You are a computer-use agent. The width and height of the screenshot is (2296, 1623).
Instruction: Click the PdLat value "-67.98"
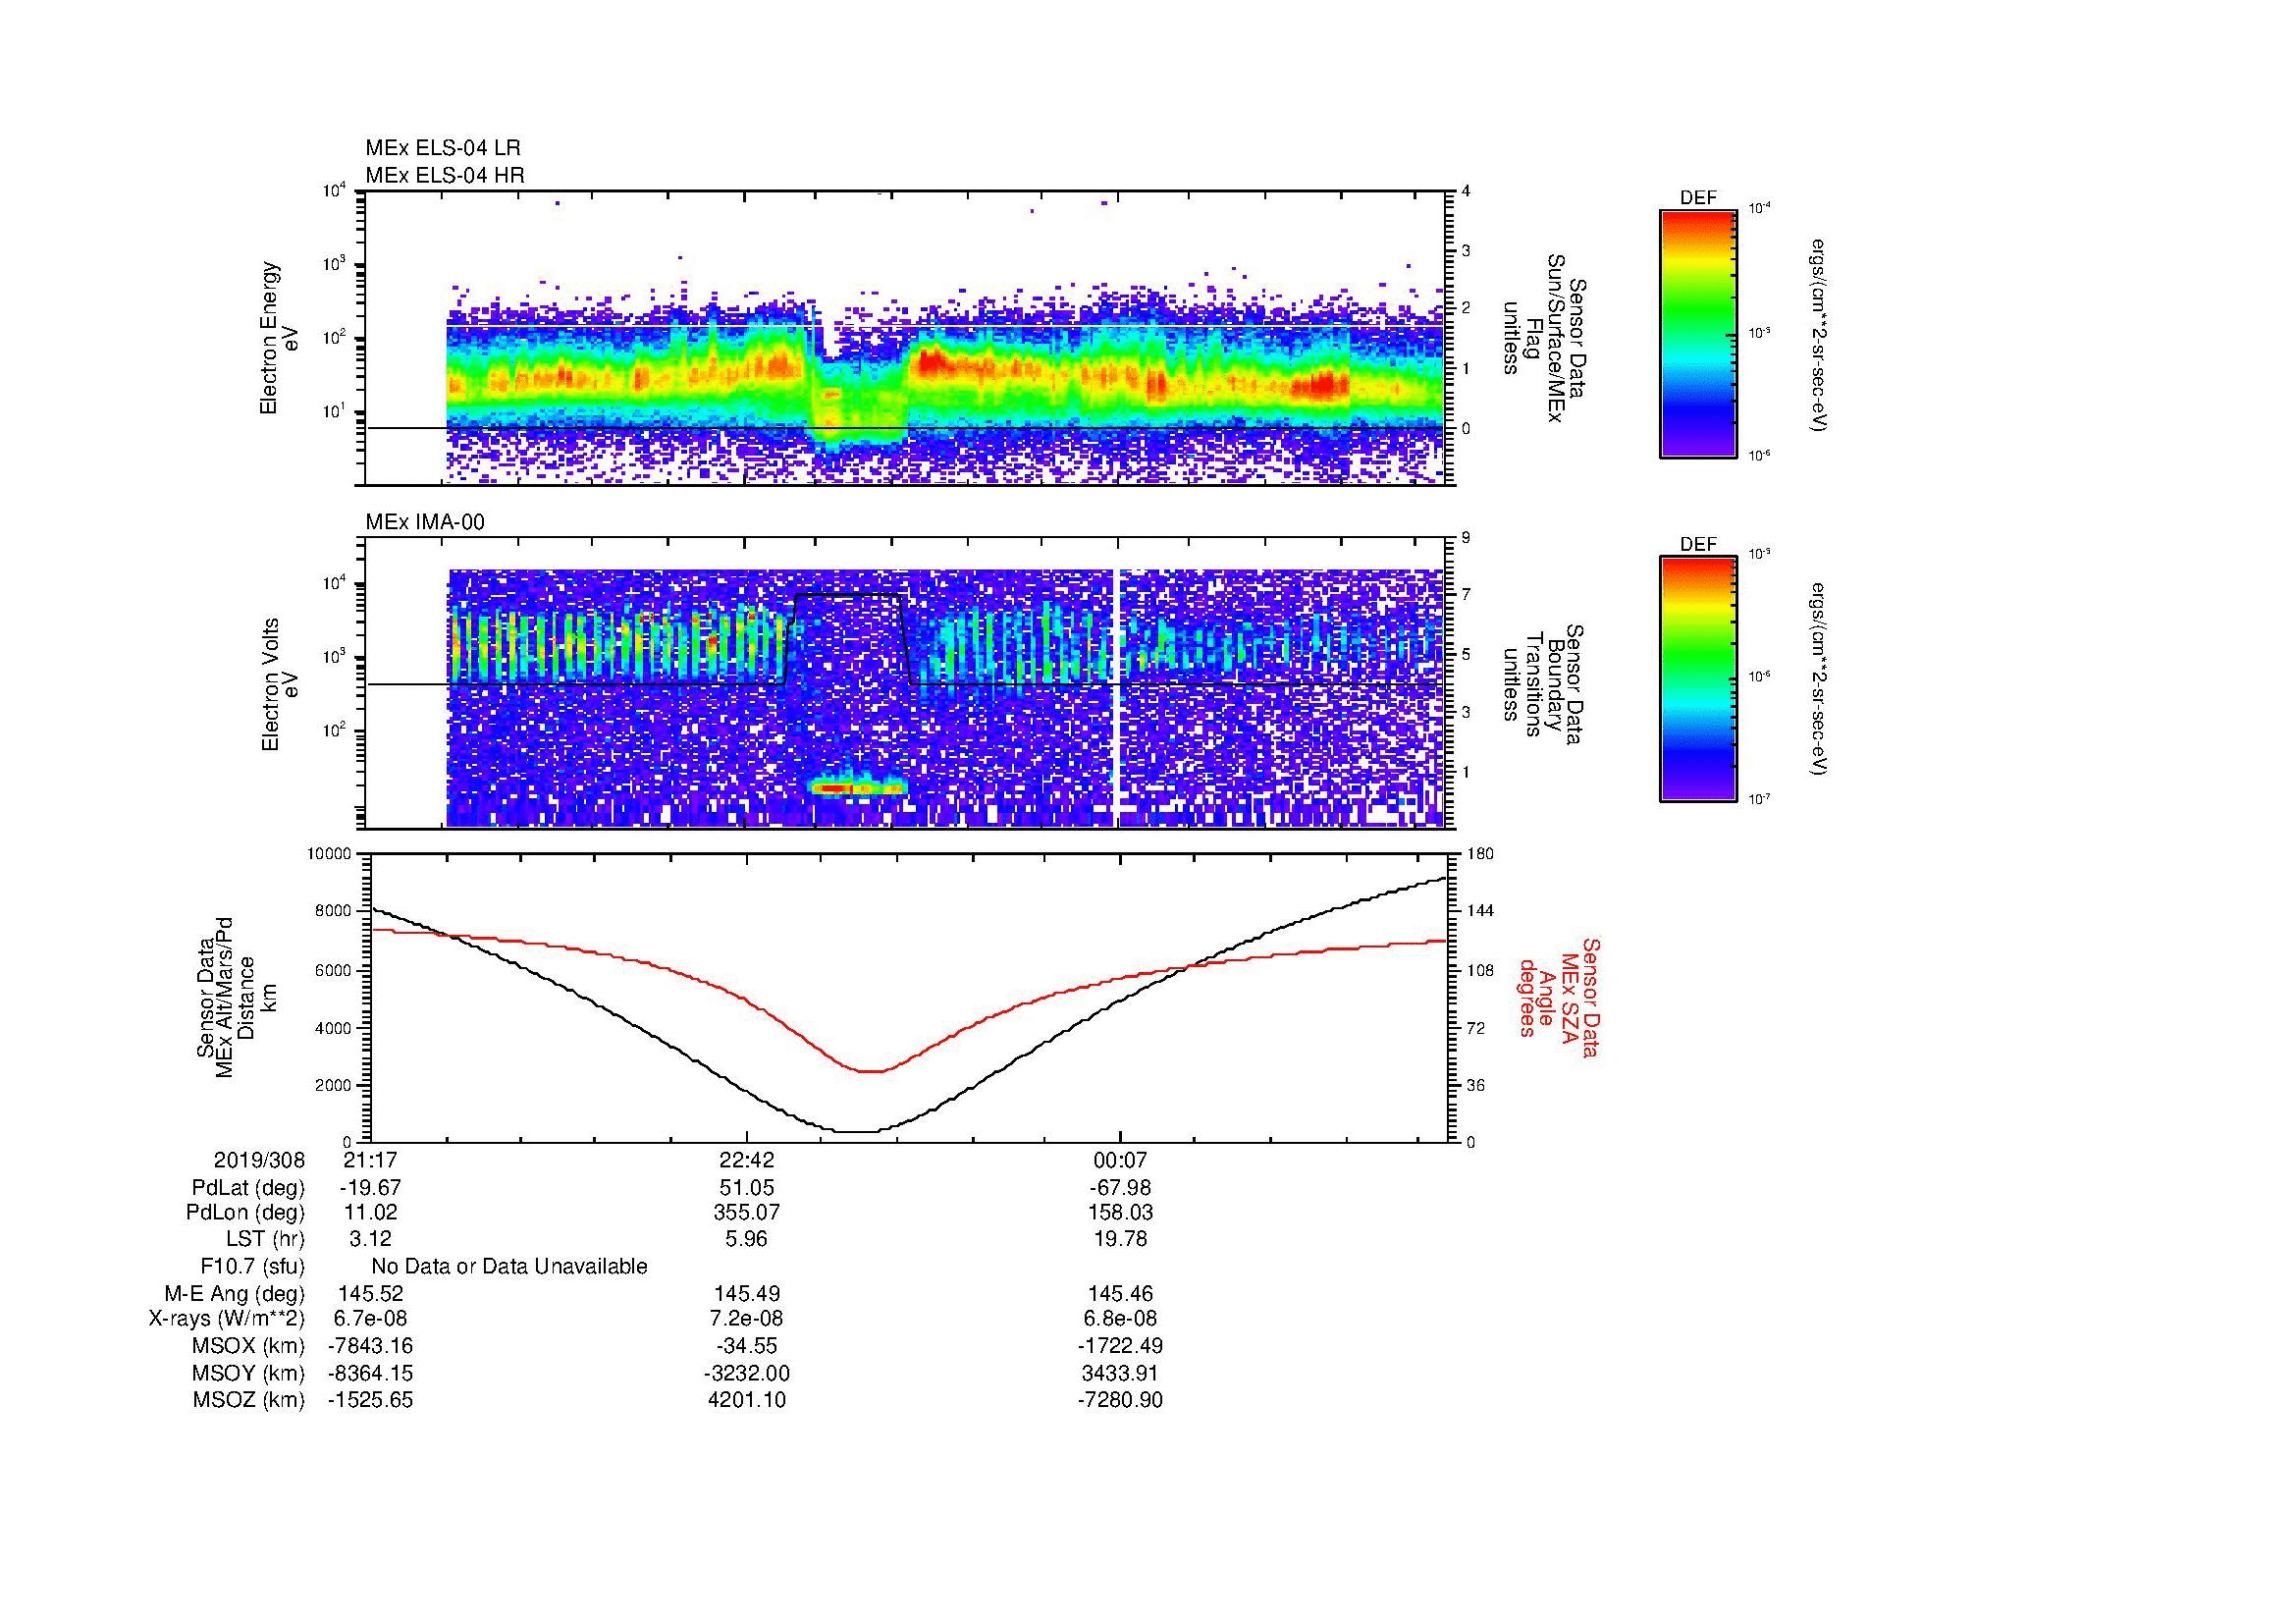[x=1120, y=1188]
